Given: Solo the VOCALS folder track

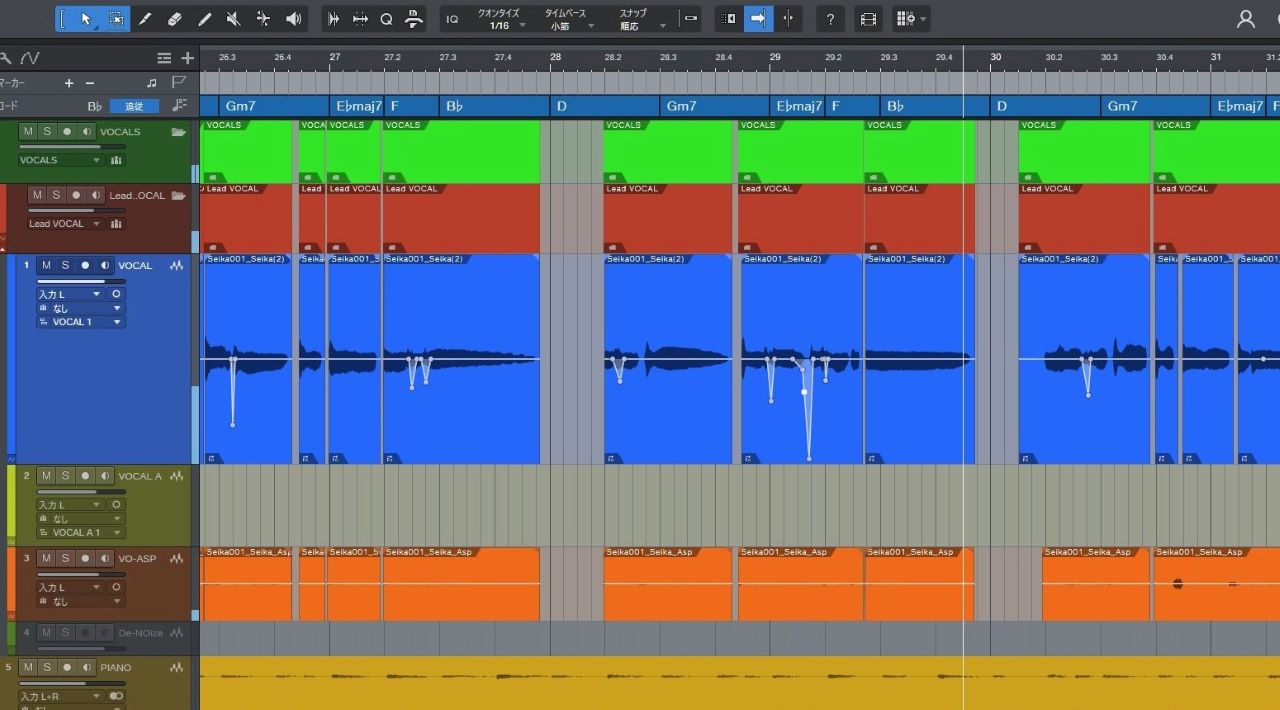Looking at the screenshot, I should [46, 131].
